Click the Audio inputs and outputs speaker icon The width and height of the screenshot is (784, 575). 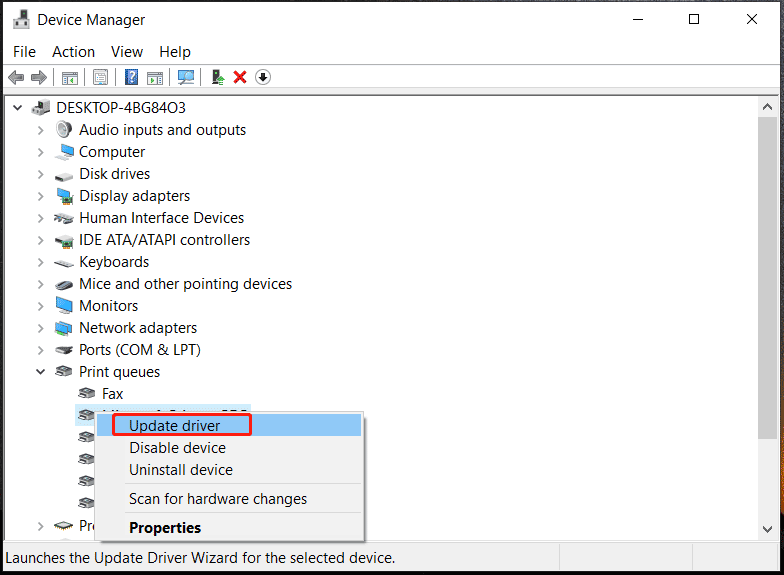click(64, 130)
